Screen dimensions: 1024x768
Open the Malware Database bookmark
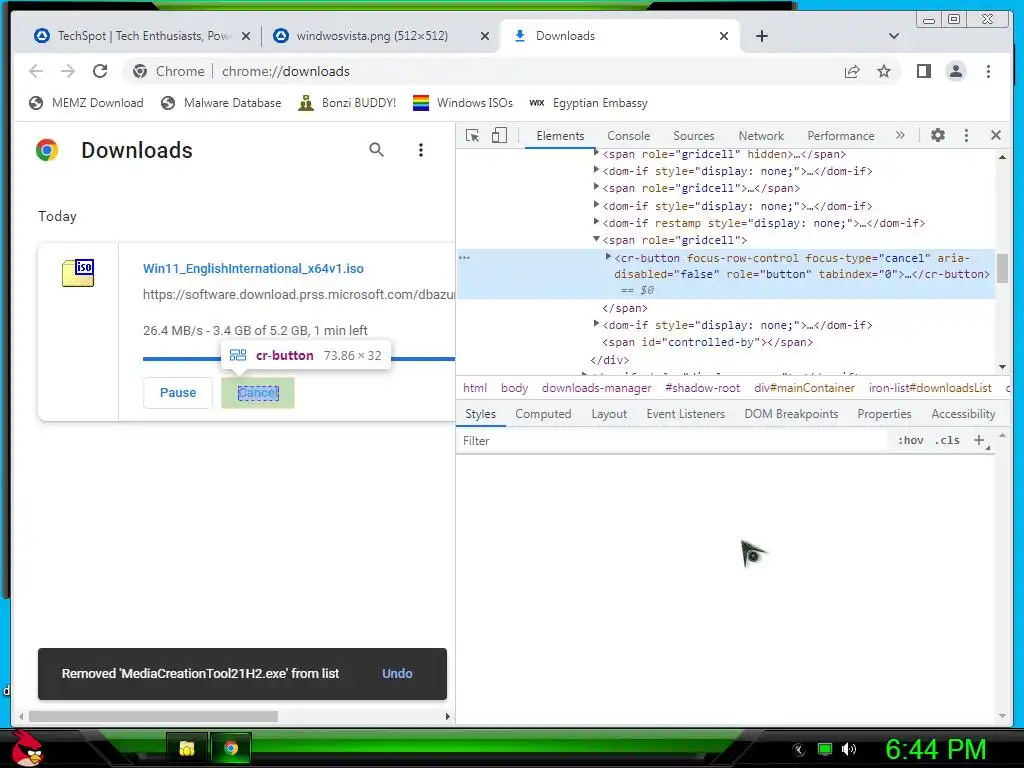221,103
